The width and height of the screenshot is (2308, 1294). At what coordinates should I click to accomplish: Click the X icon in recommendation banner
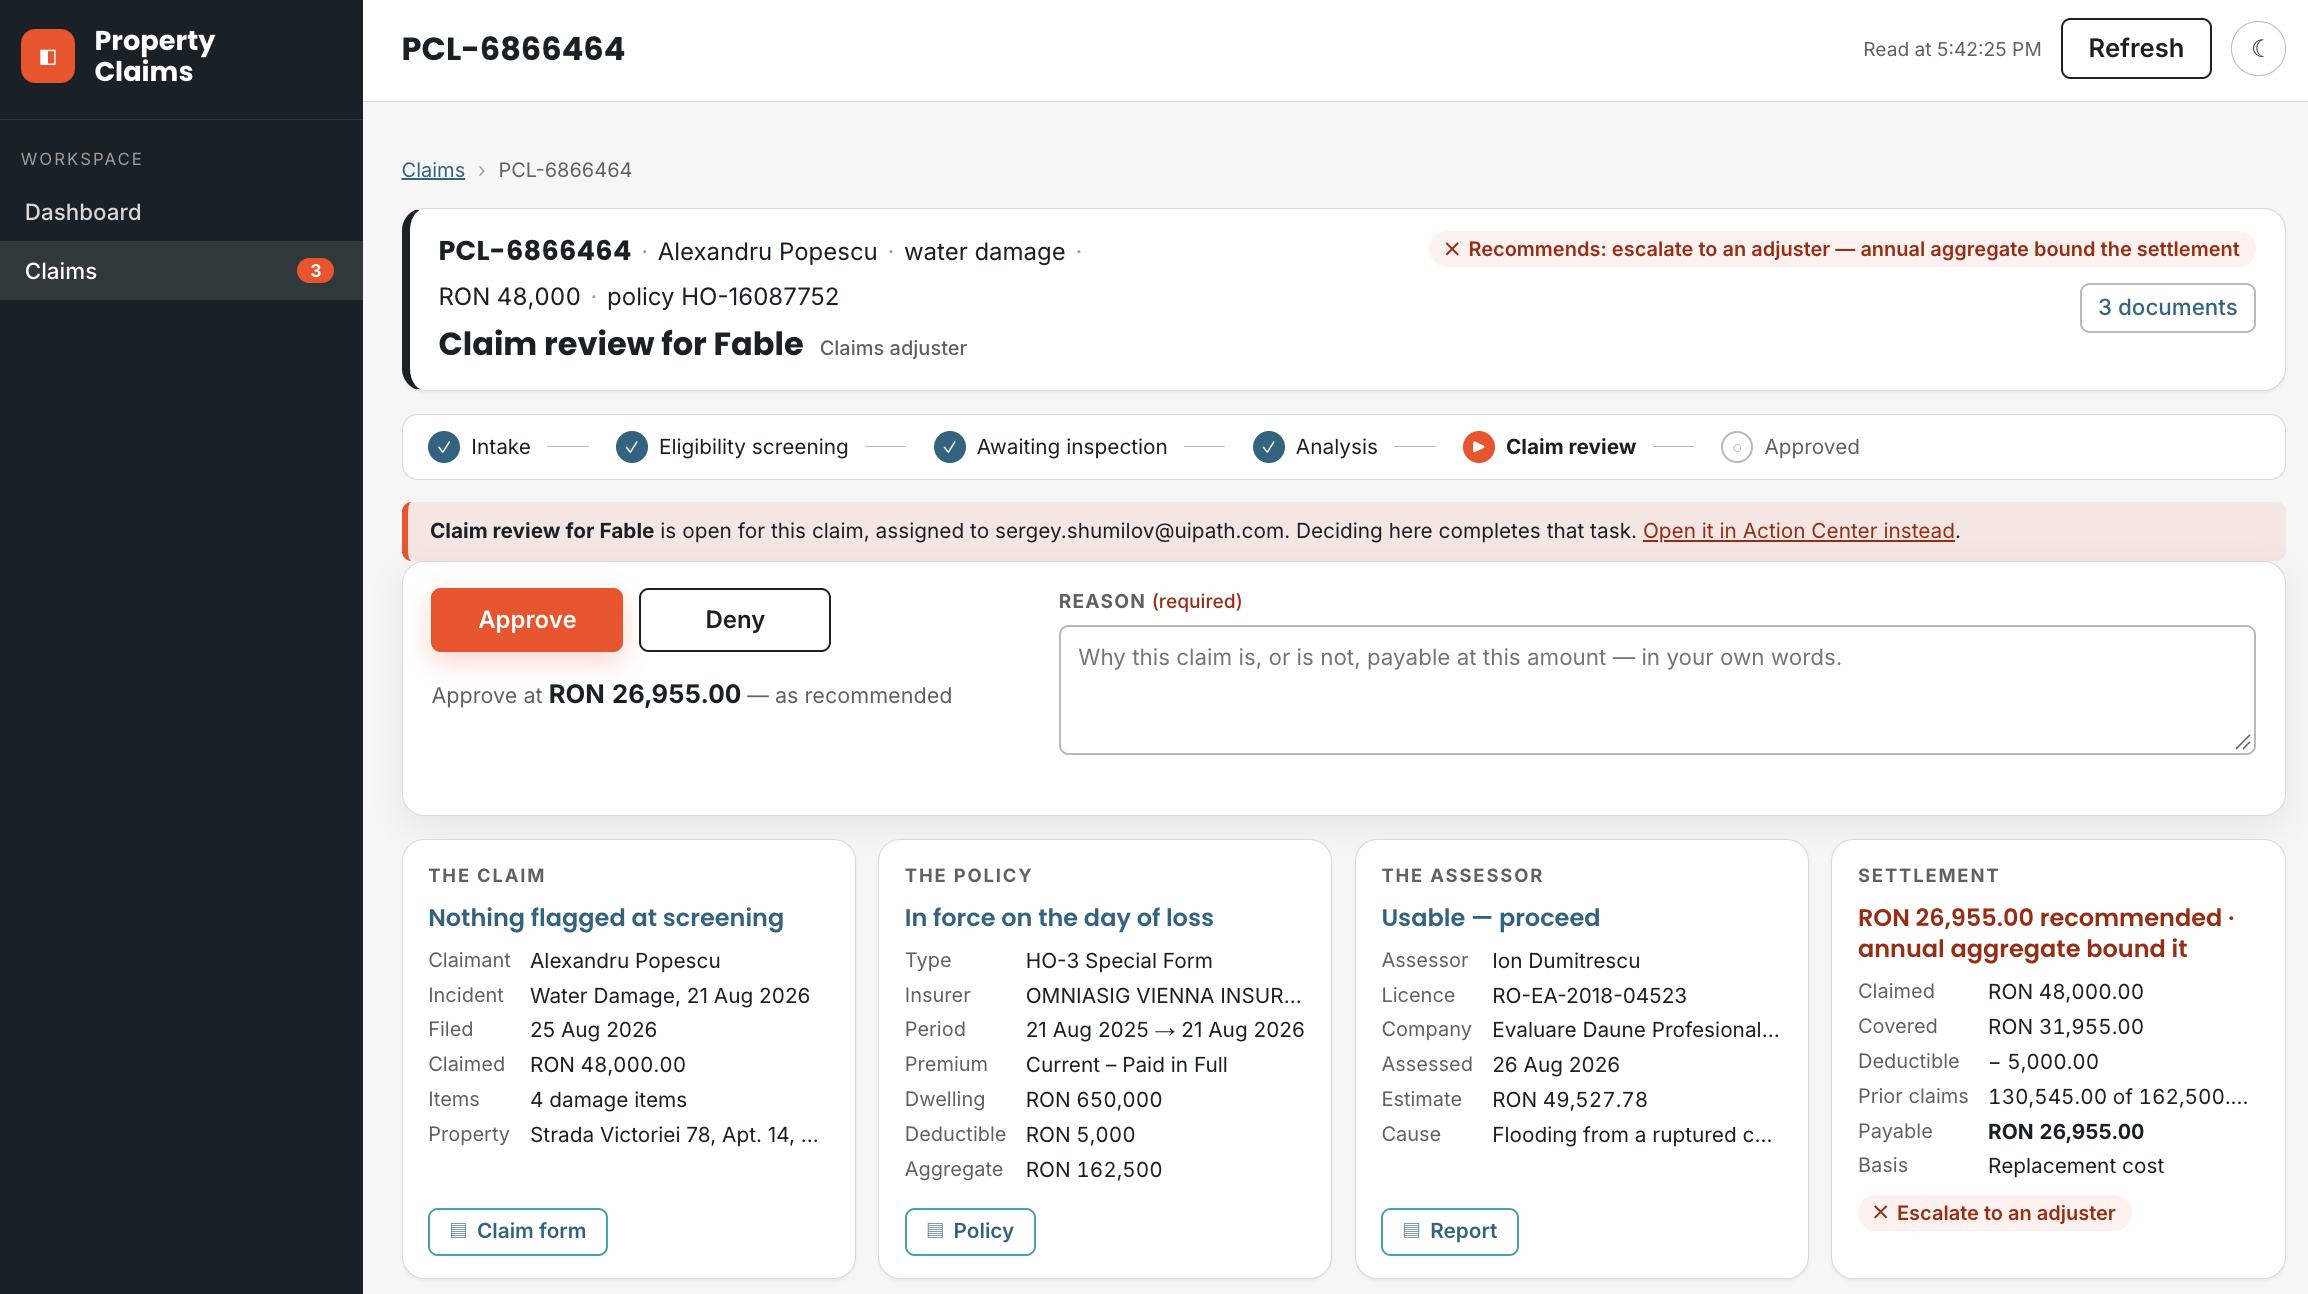(1452, 249)
